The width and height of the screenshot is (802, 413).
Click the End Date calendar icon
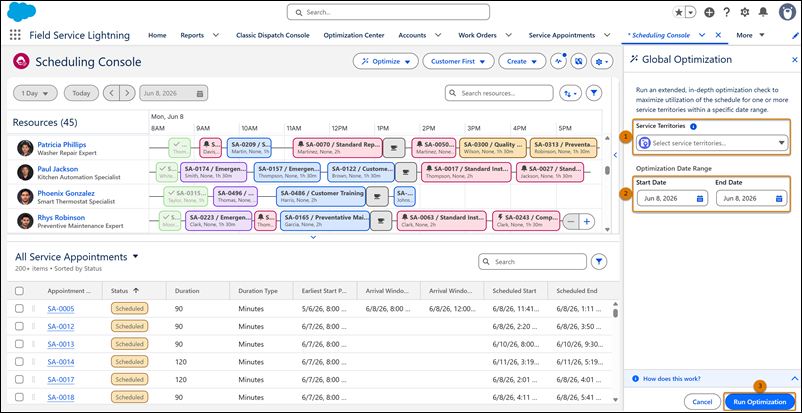click(x=779, y=198)
